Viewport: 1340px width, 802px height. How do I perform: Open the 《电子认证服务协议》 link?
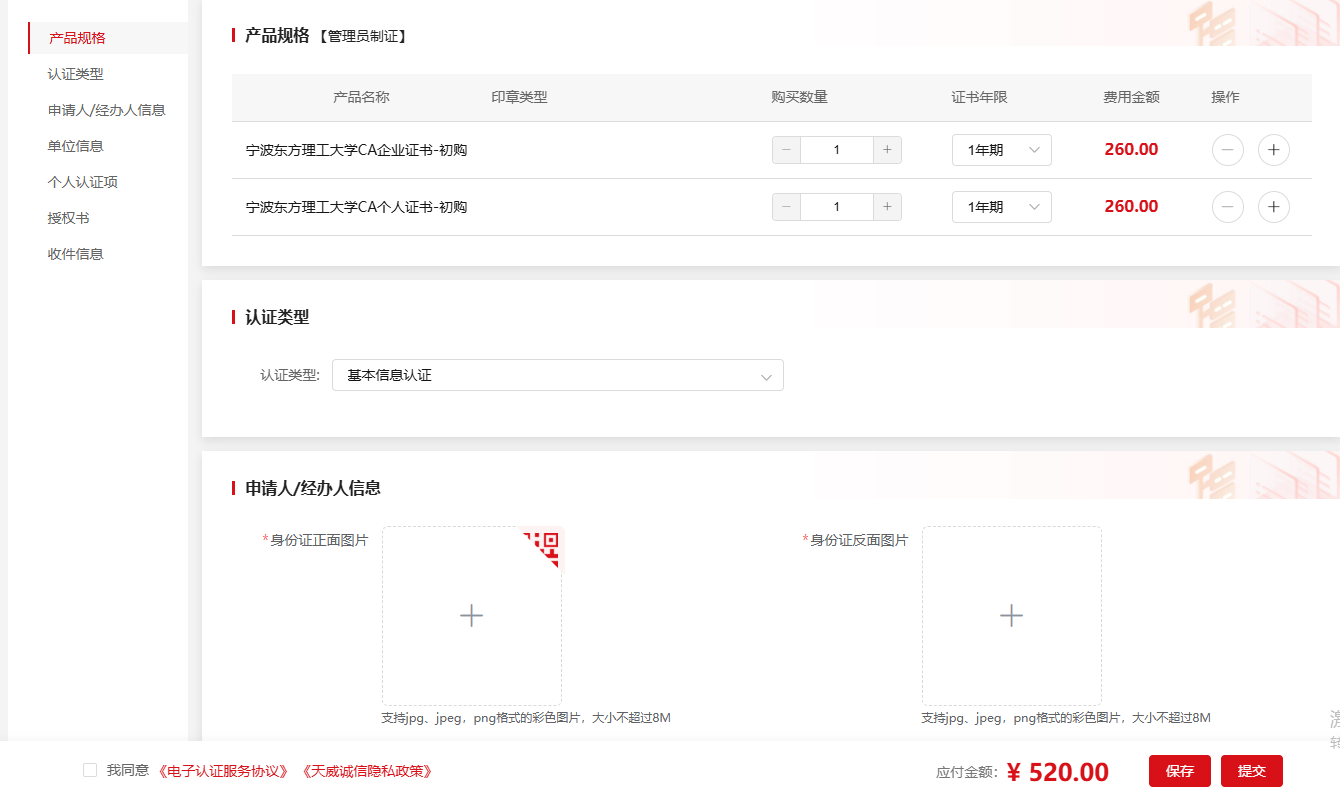pyautogui.click(x=224, y=771)
